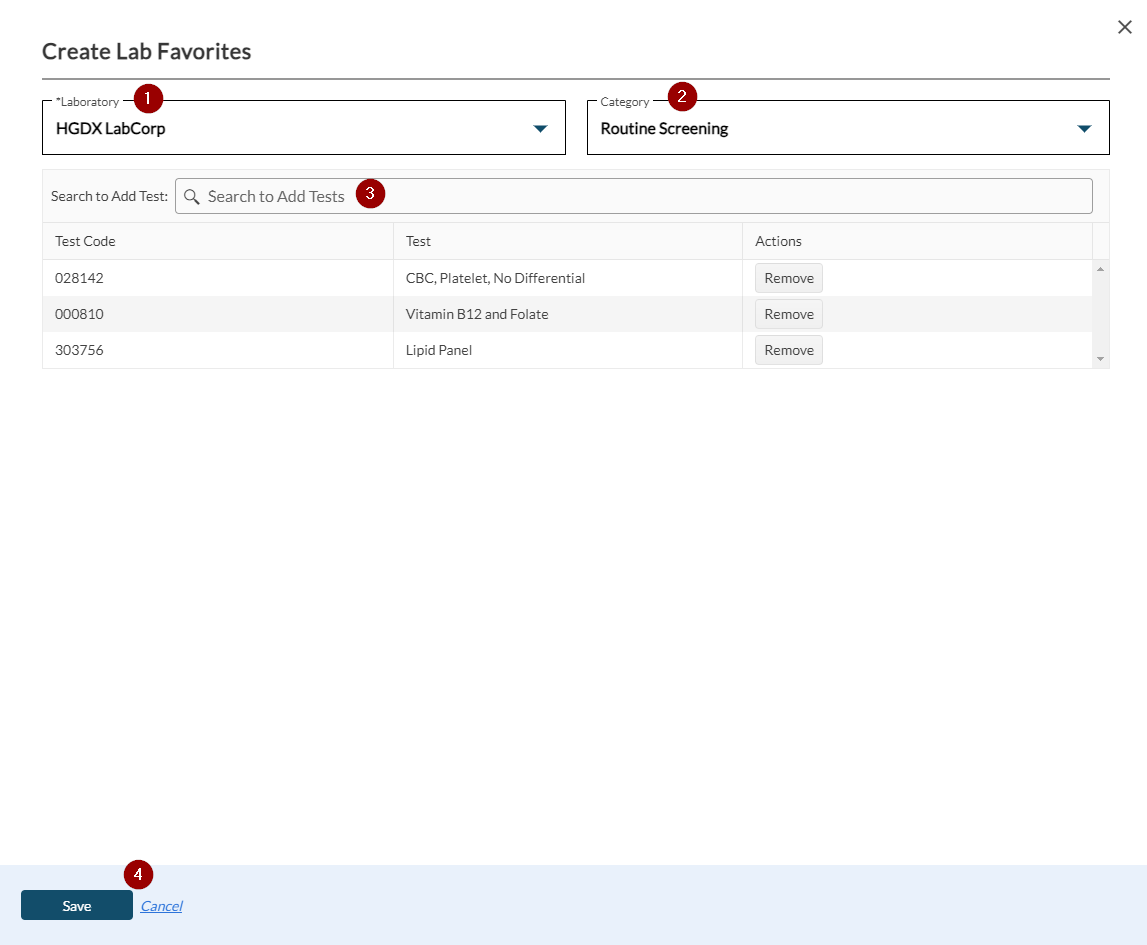Open the Category dropdown showing Routine Screening

coord(848,127)
